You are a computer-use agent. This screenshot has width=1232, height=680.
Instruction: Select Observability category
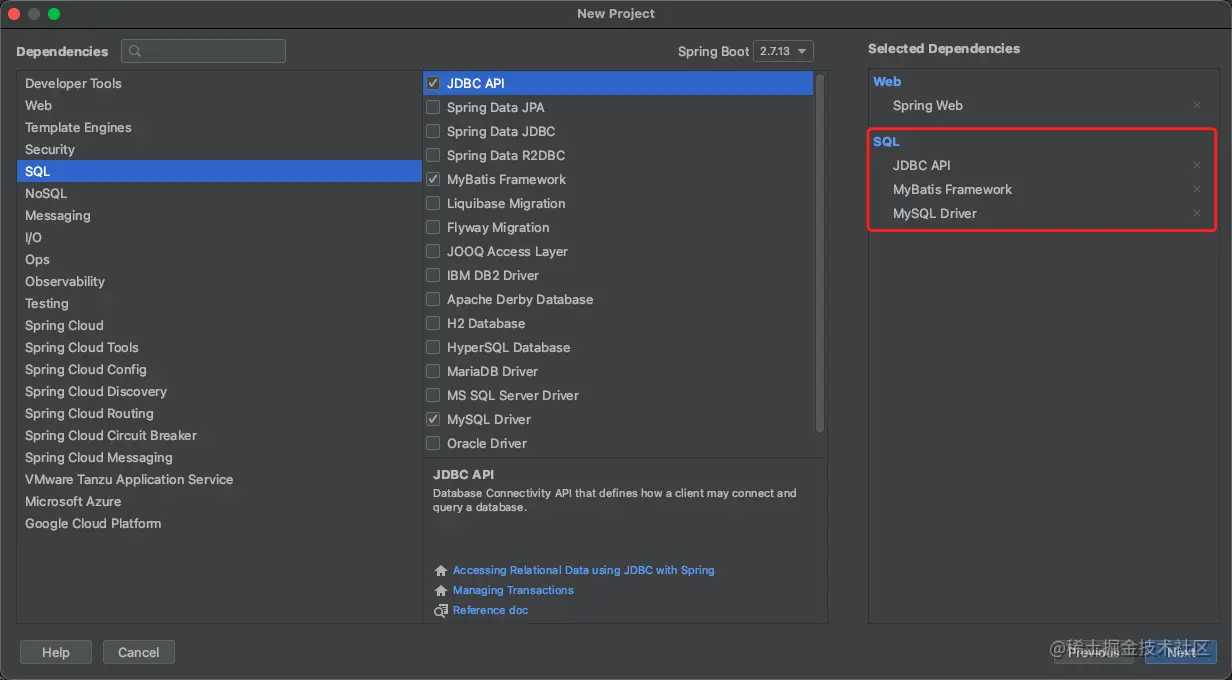(219, 281)
